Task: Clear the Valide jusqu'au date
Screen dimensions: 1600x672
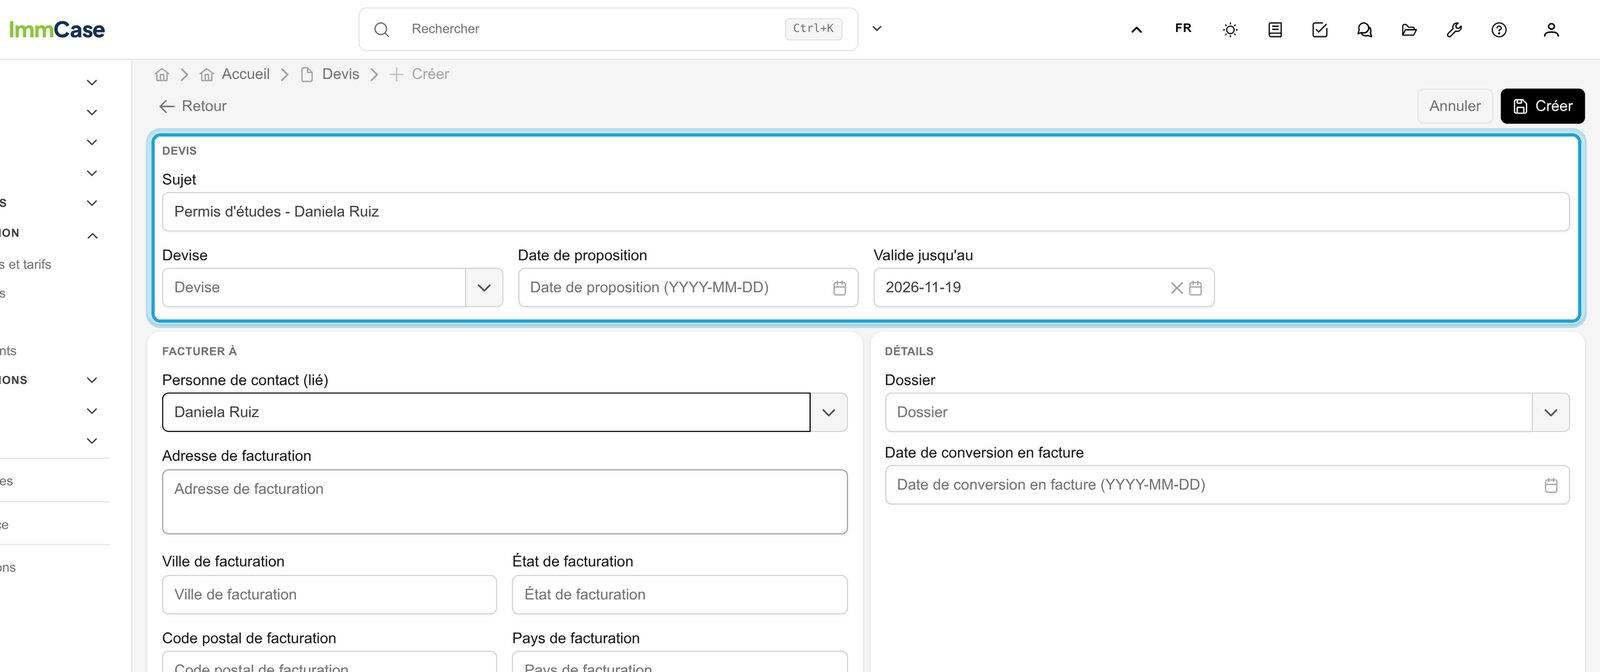Action: 1177,288
